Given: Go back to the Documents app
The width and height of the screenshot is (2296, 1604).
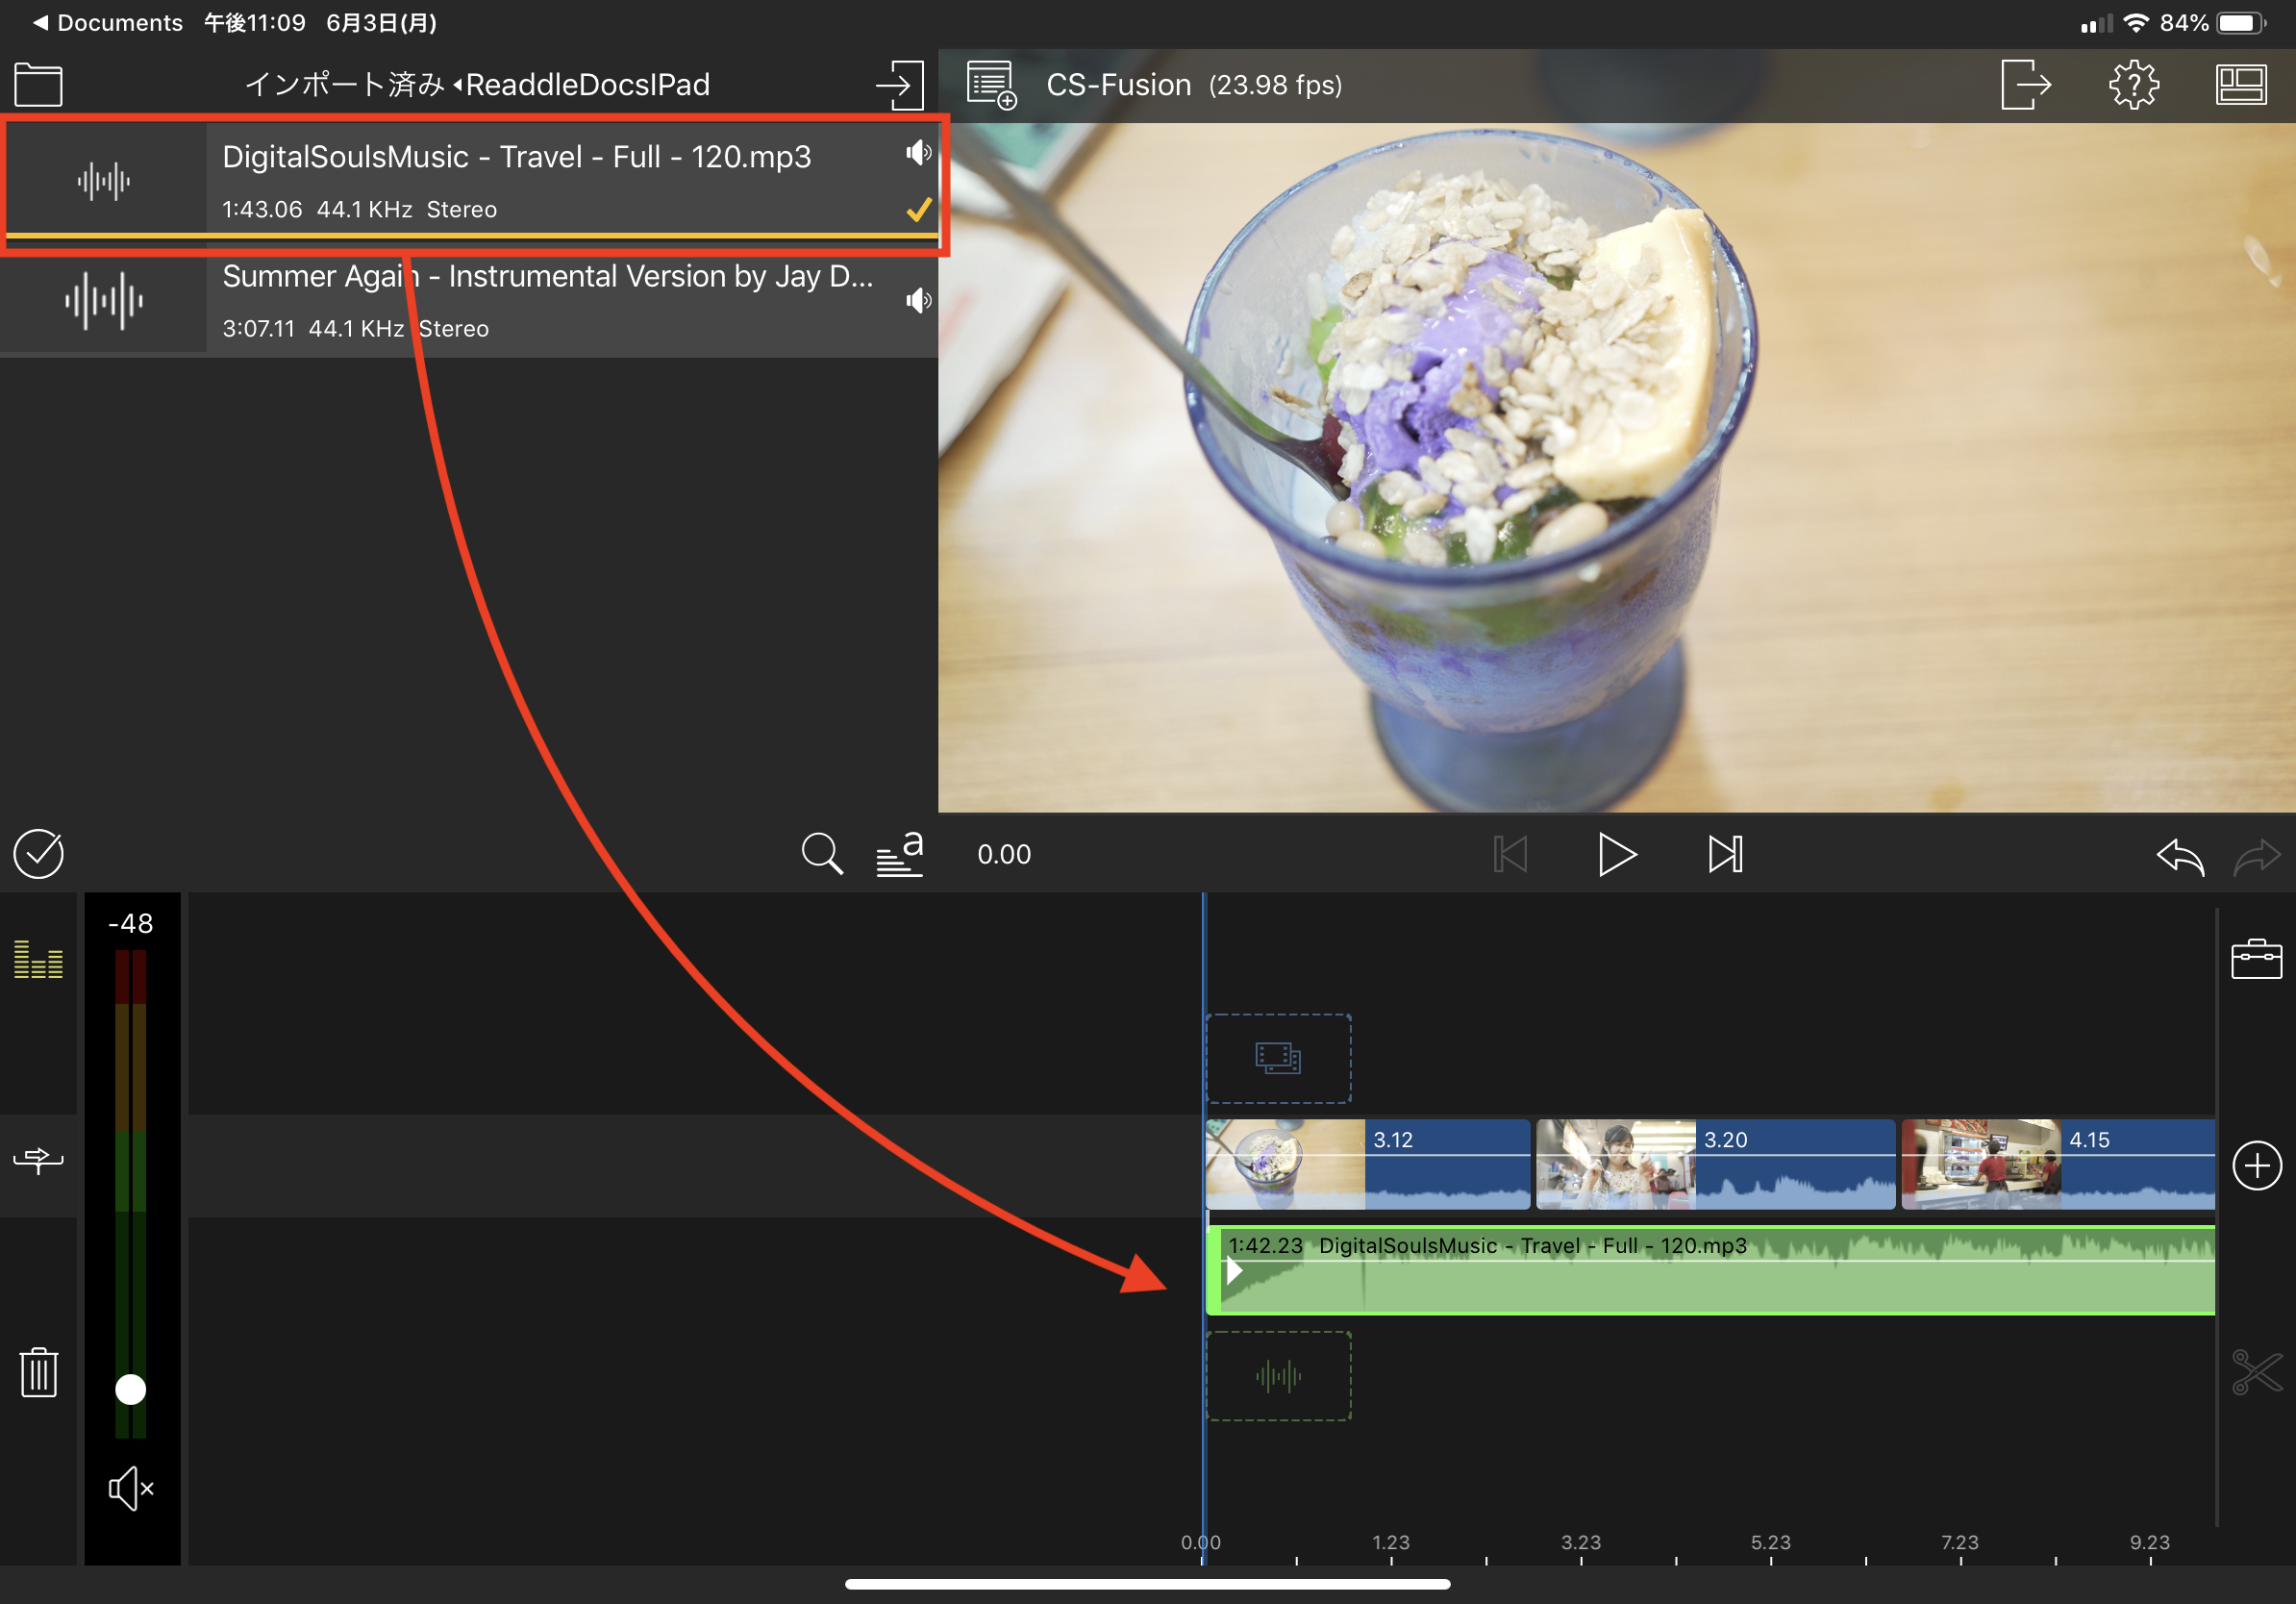Looking at the screenshot, I should (x=108, y=22).
